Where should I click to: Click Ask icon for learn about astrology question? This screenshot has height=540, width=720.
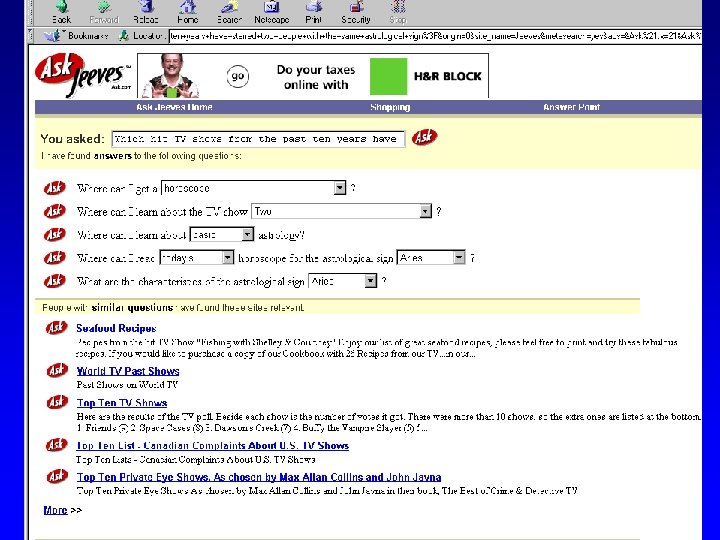coord(55,235)
